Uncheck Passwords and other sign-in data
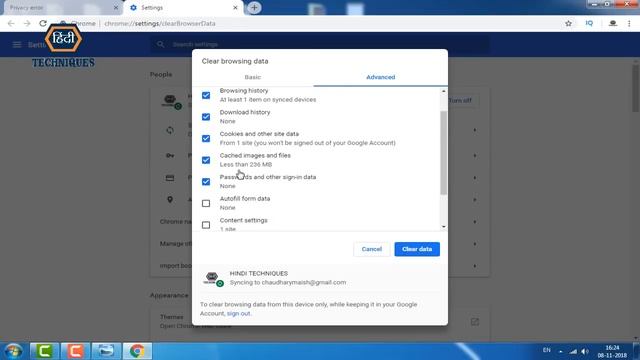640x360 pixels. 206,182
